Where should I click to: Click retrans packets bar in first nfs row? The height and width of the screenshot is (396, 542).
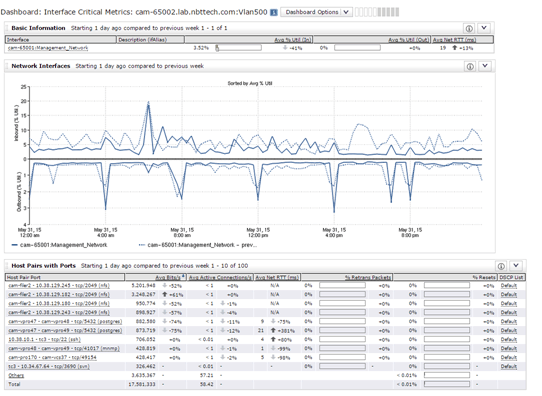[x=342, y=286]
